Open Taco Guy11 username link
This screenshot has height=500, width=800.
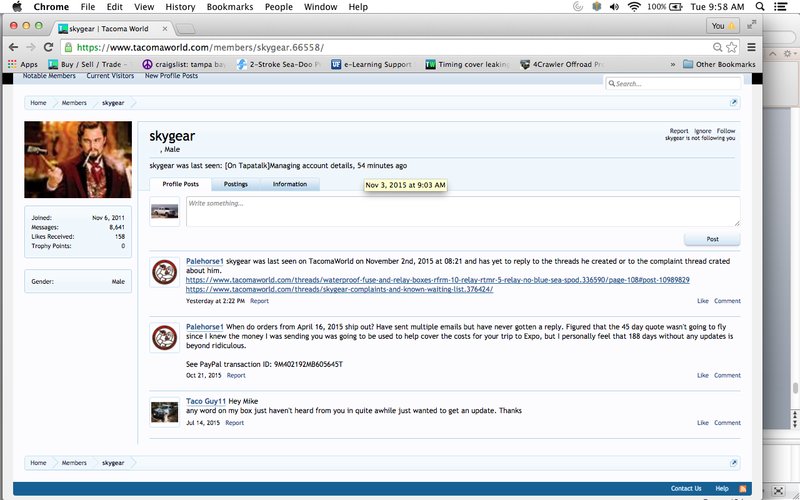[x=206, y=402]
